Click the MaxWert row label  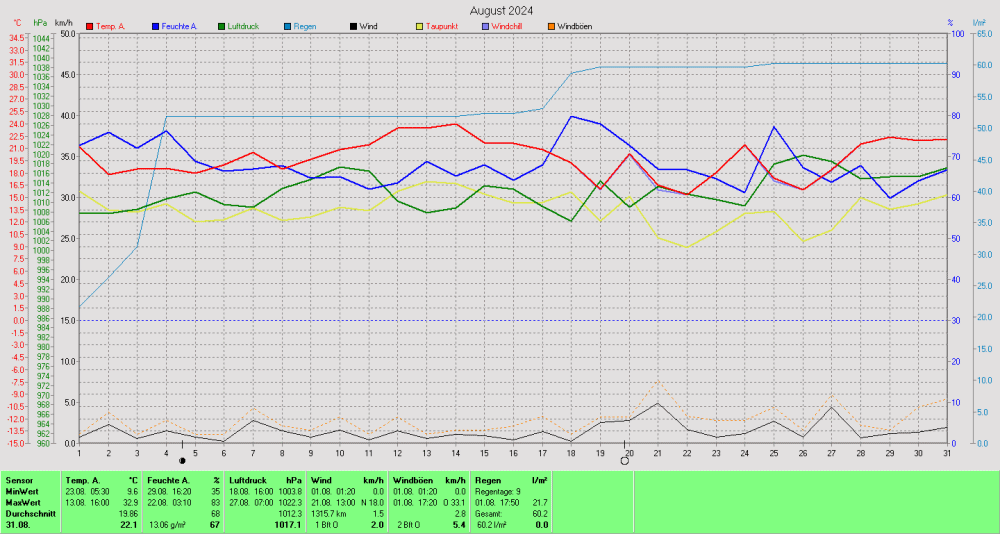pyautogui.click(x=22, y=503)
